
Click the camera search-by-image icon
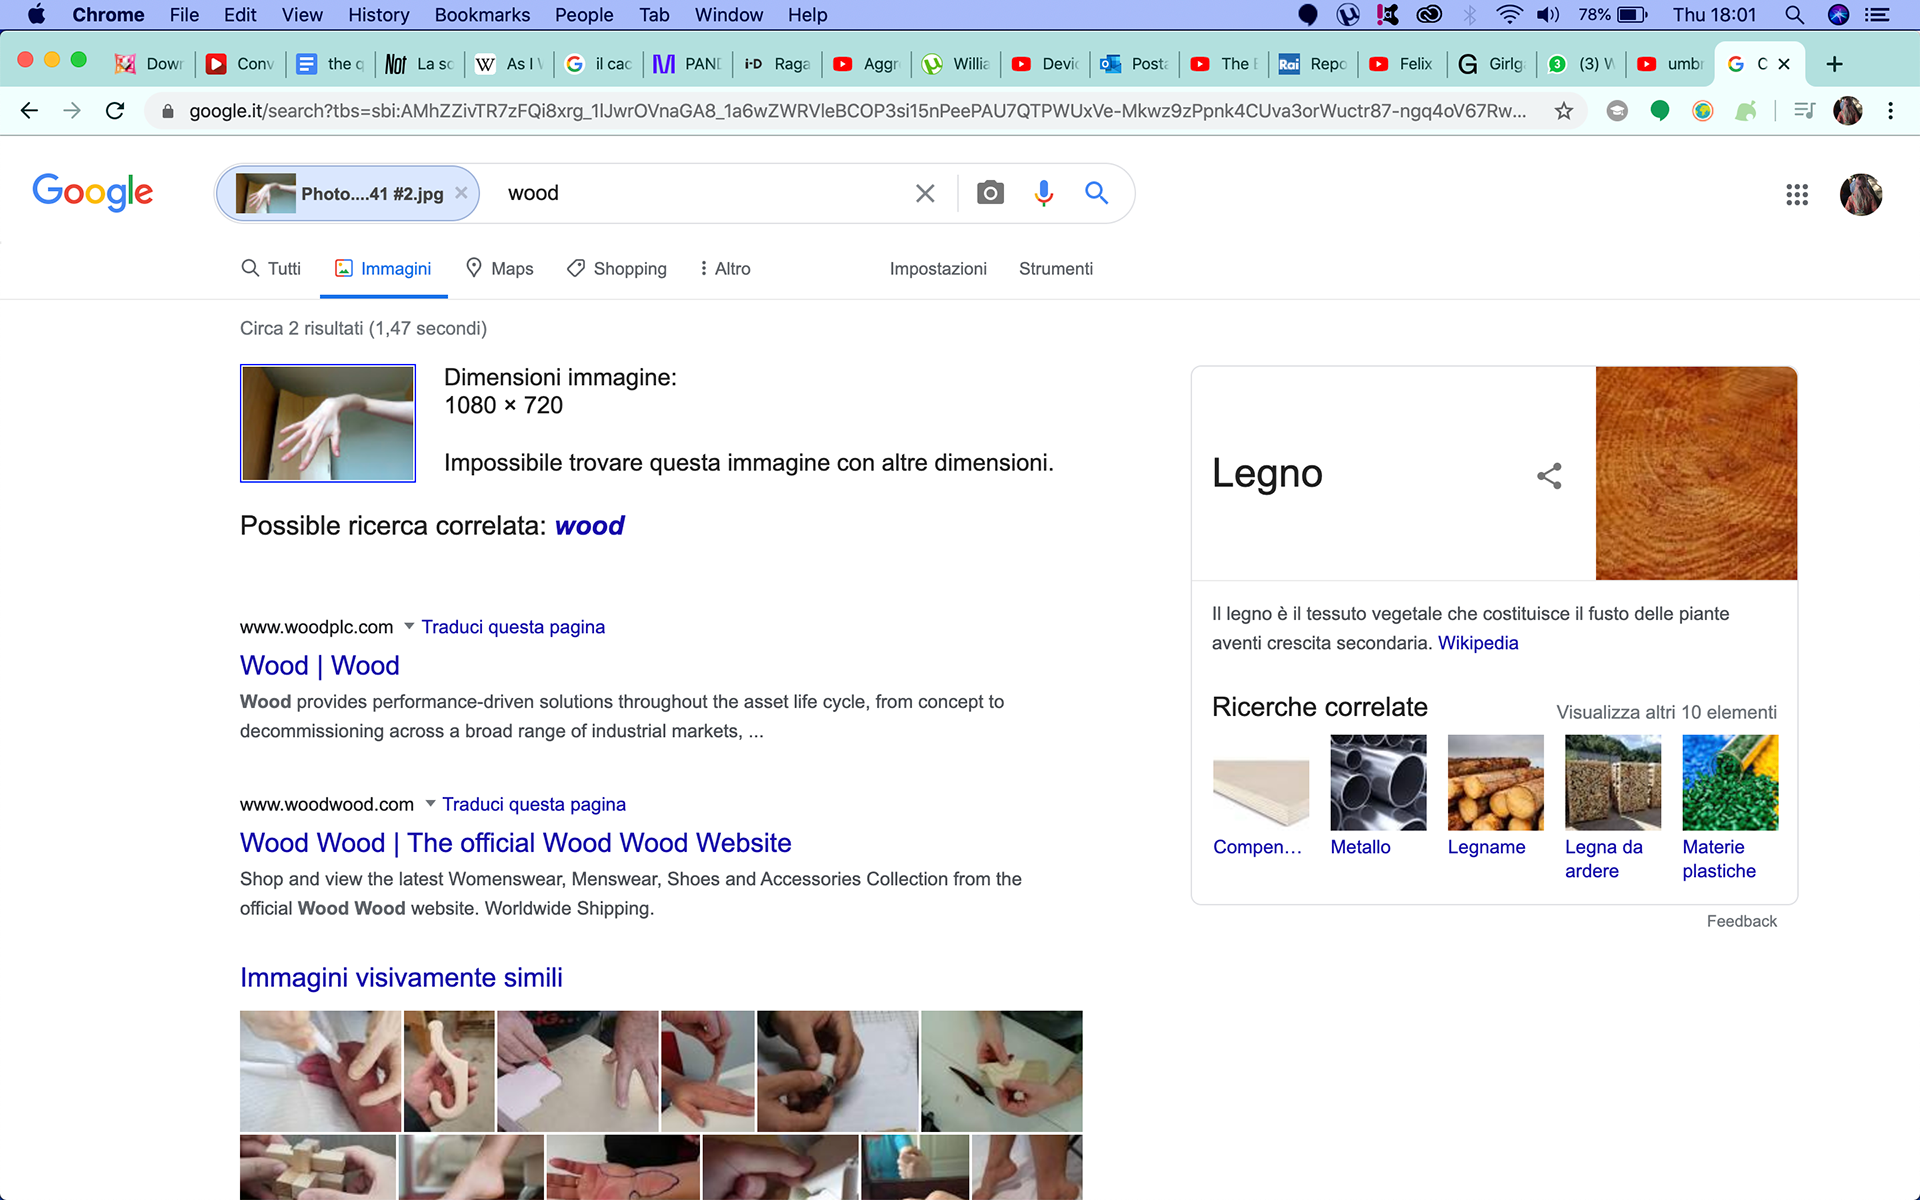point(990,193)
